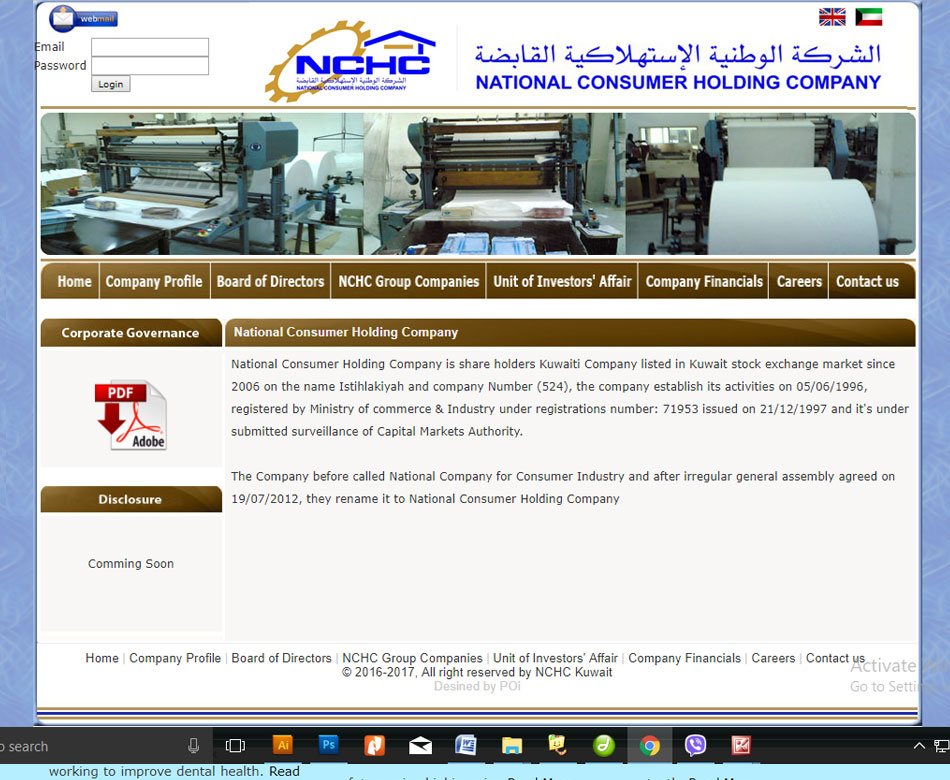
Task: Open Company Financials in the navigation bar
Action: click(703, 281)
